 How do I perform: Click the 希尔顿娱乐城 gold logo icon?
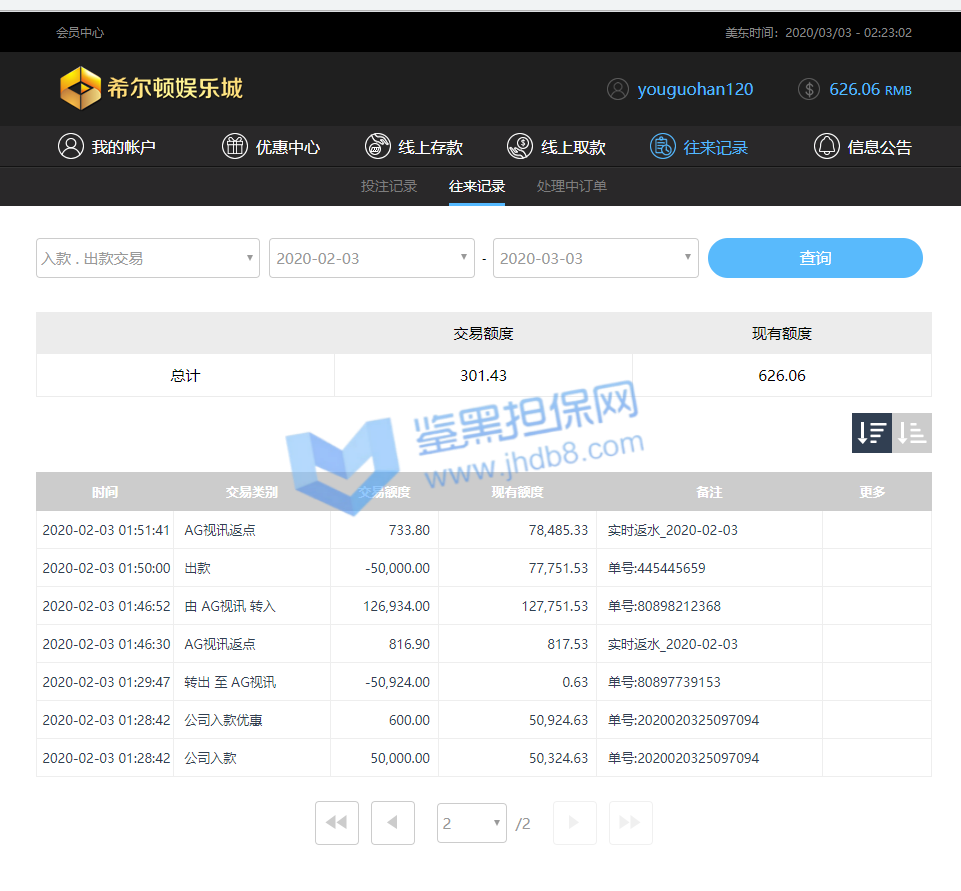(x=80, y=88)
